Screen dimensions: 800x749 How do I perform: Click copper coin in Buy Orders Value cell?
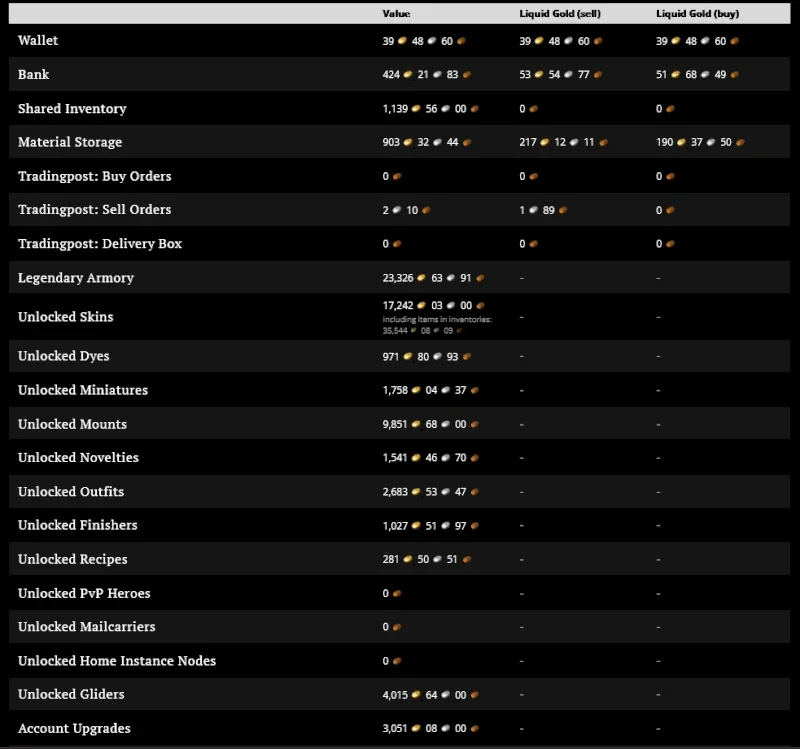(x=397, y=176)
